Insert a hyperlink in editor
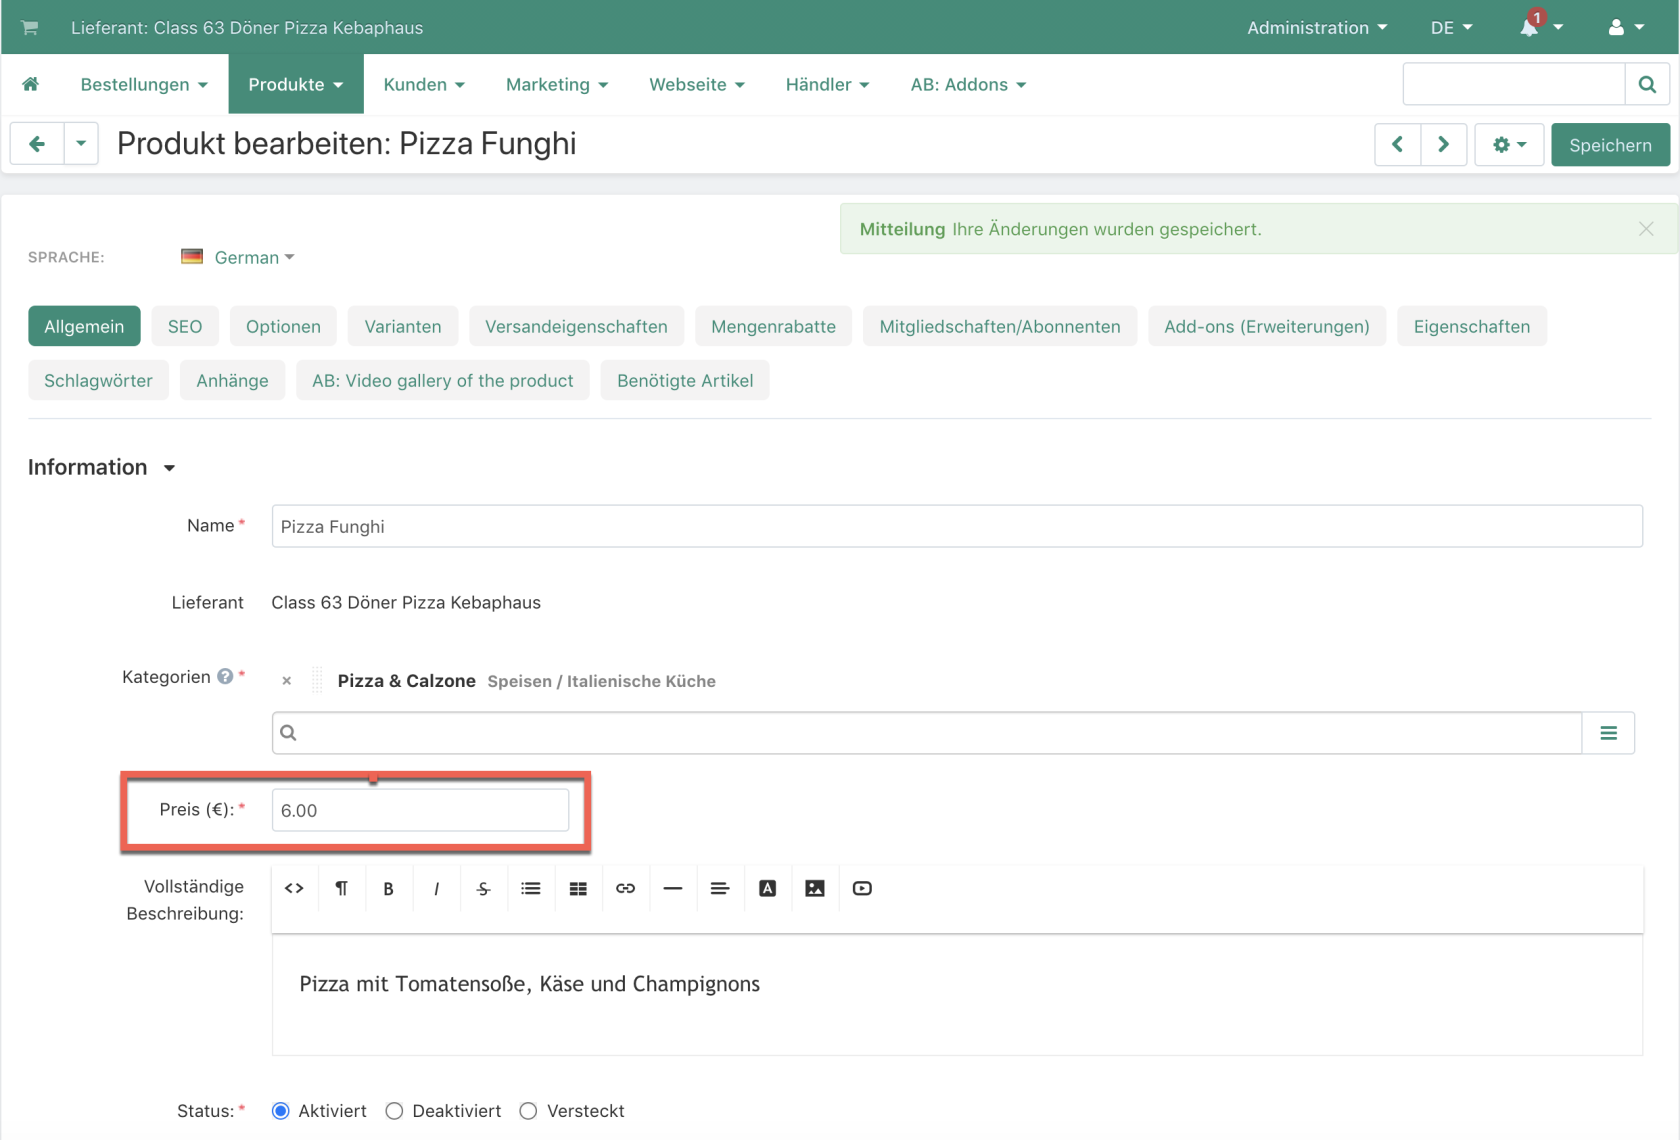 pos(625,888)
